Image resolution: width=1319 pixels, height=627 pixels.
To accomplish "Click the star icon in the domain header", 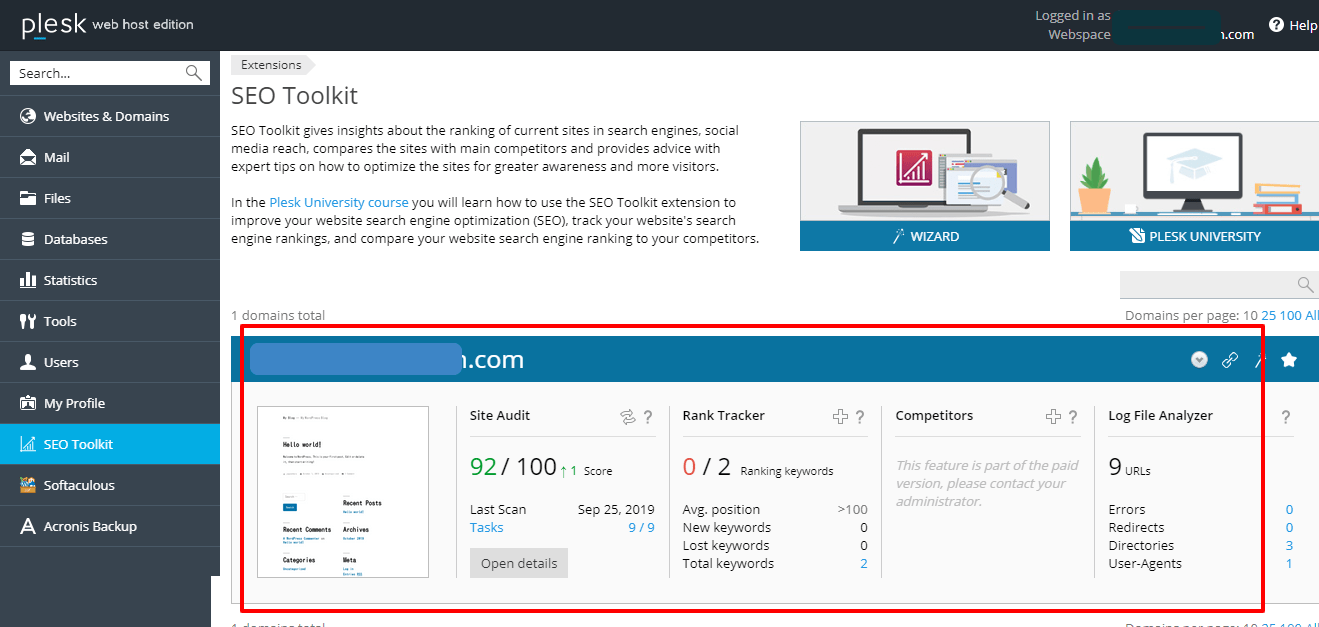I will 1289,360.
